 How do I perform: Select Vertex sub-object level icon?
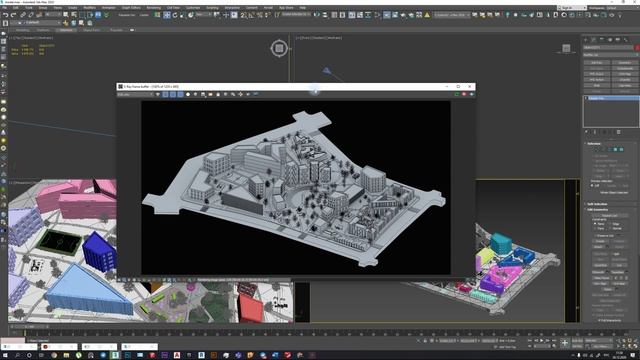(596, 150)
